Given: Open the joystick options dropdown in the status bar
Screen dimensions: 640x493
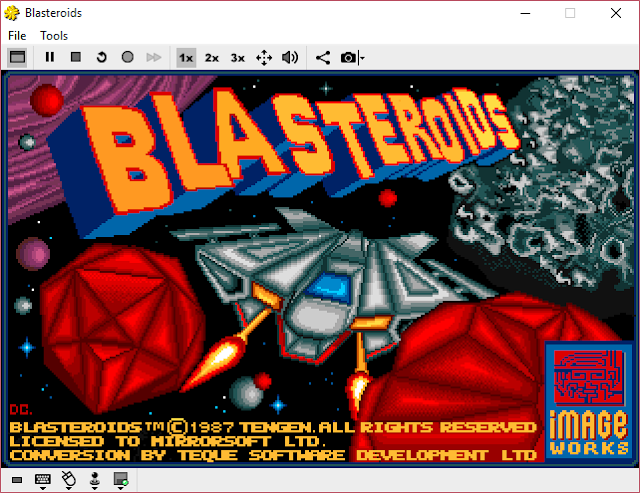Looking at the screenshot, I should 95,481.
